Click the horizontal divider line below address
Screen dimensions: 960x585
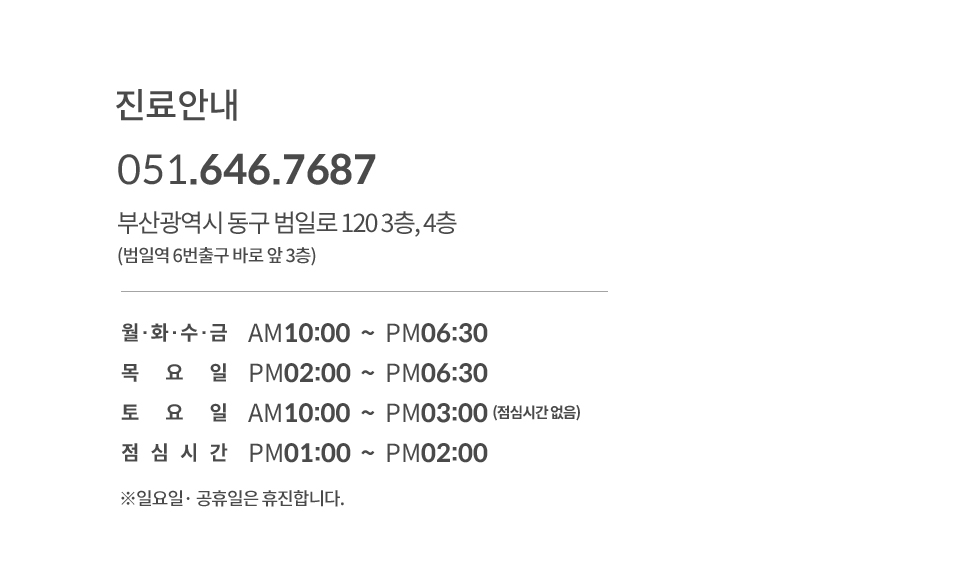coord(364,292)
